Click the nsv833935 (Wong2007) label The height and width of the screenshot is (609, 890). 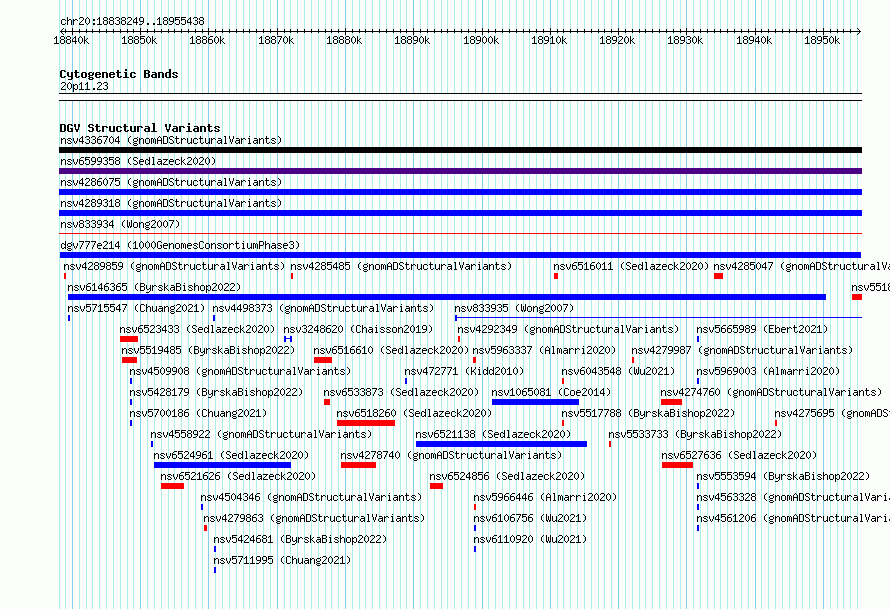pyautogui.click(x=514, y=308)
